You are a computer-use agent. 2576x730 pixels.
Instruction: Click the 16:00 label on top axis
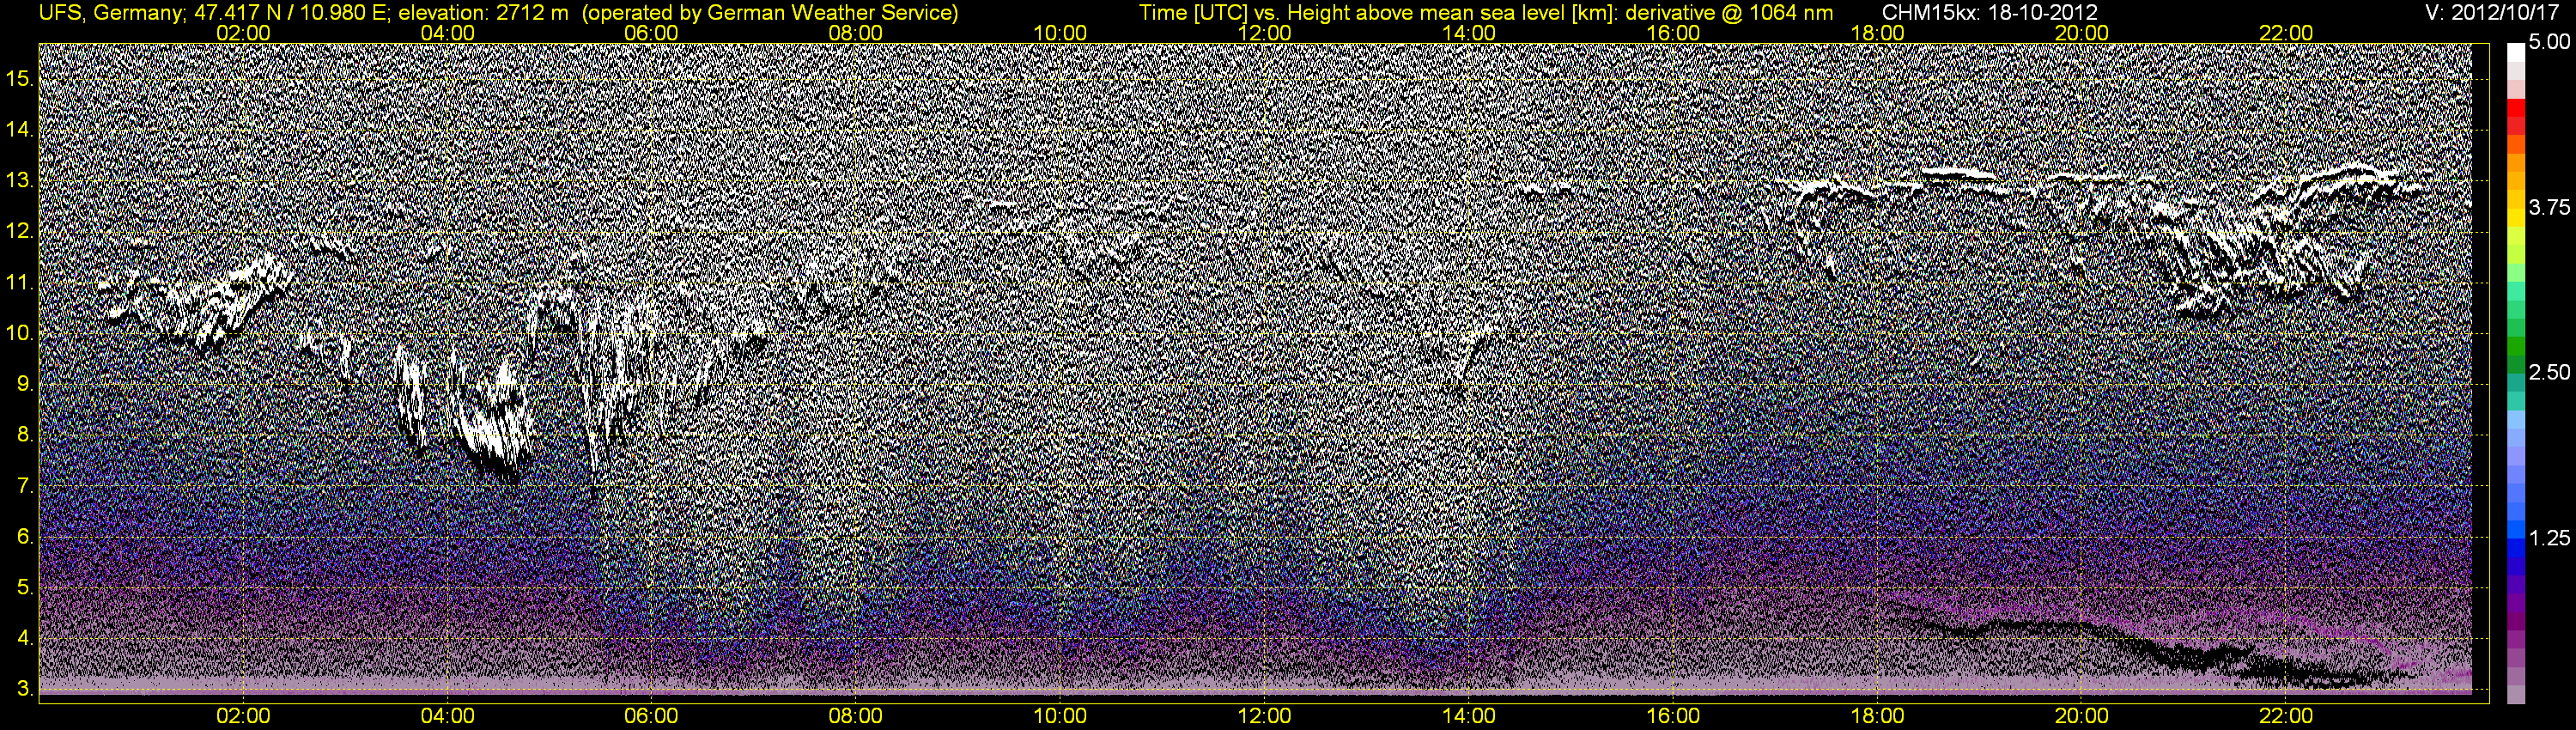[x=1673, y=33]
